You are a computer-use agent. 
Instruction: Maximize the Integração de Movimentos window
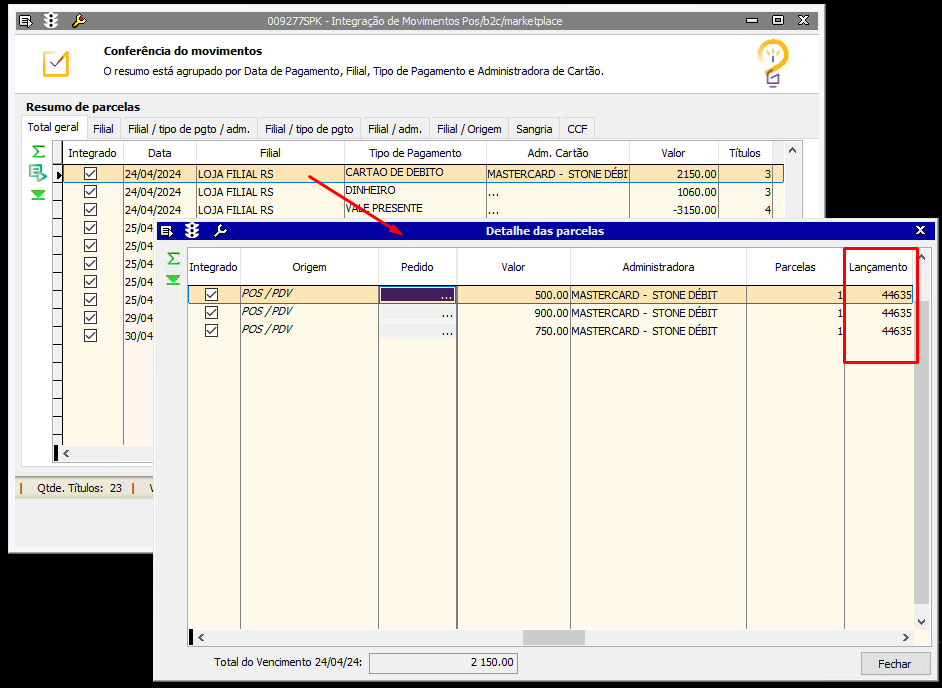click(x=778, y=20)
